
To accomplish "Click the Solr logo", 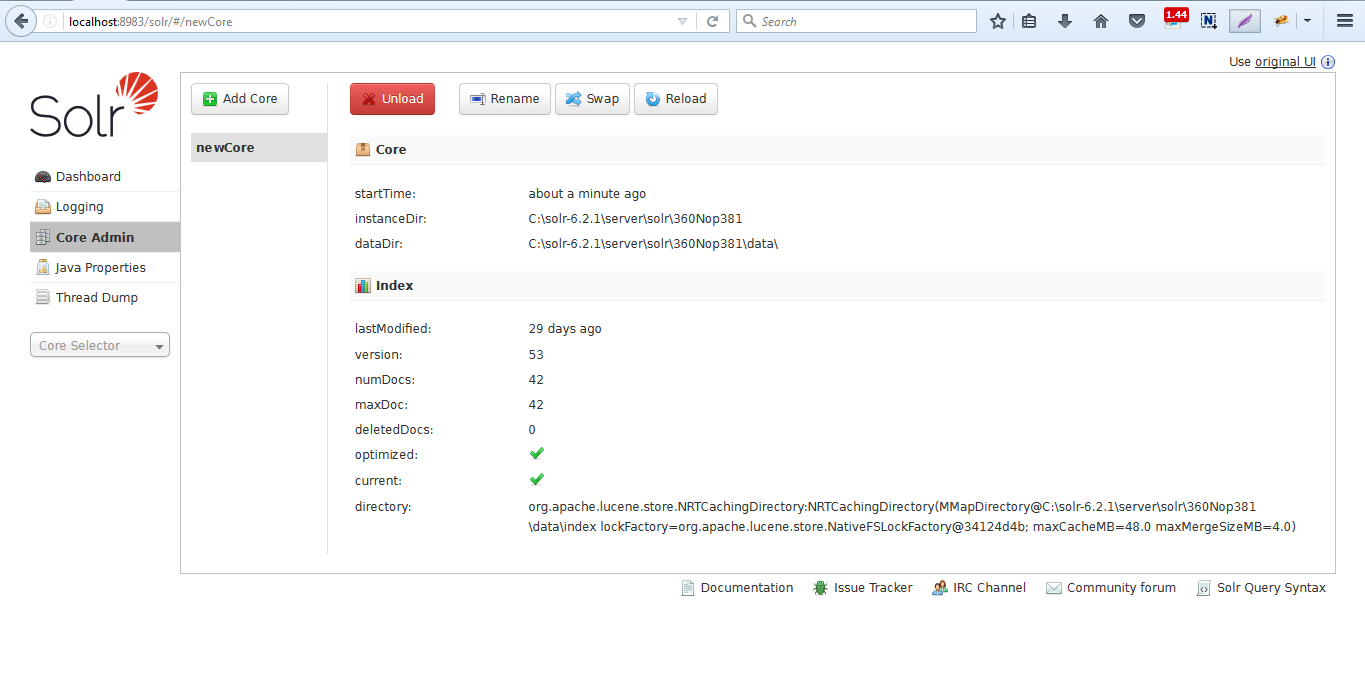I will (94, 105).
